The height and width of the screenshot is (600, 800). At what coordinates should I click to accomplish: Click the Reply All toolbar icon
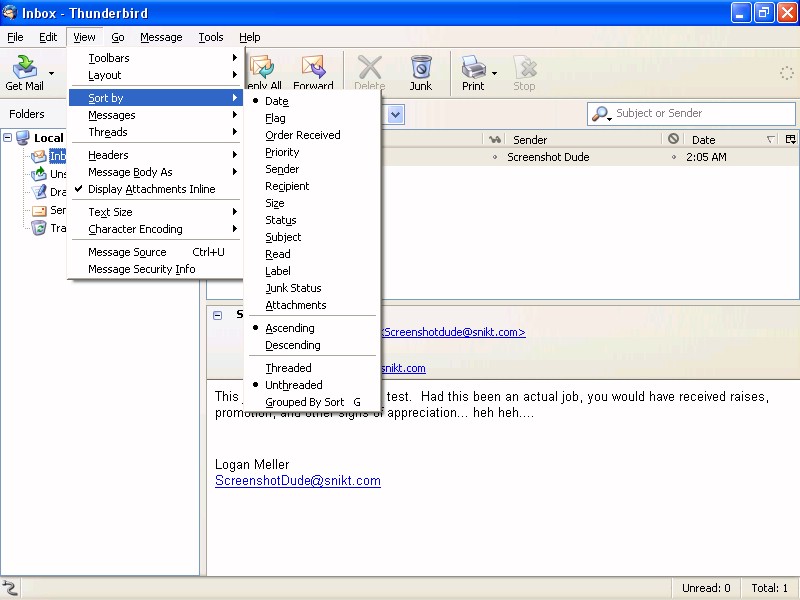pos(261,66)
